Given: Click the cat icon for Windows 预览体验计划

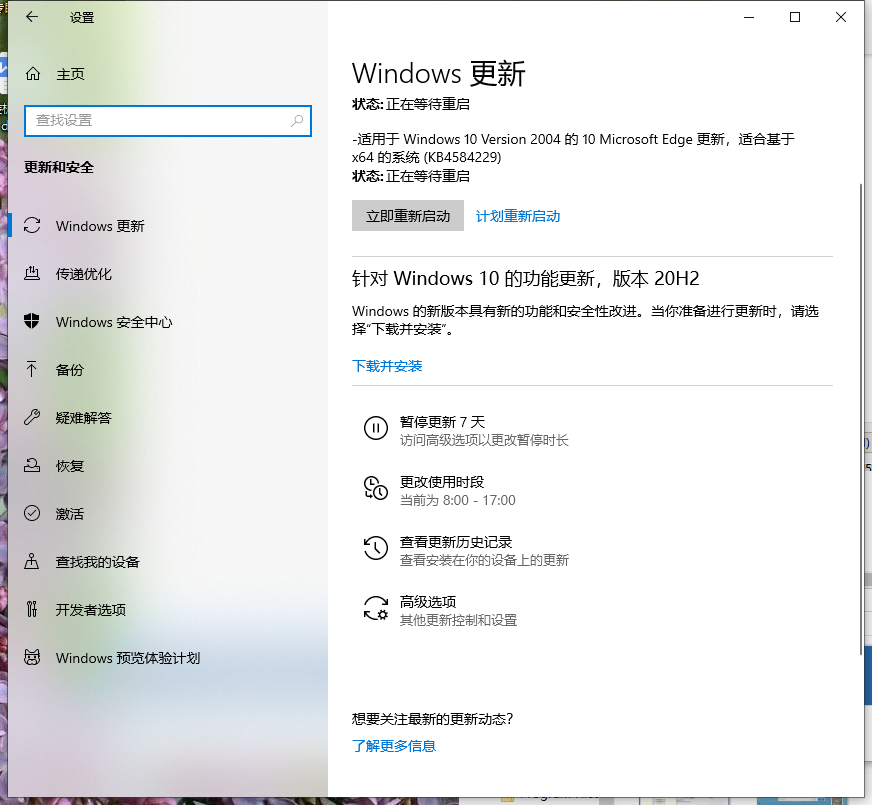Looking at the screenshot, I should tap(33, 658).
